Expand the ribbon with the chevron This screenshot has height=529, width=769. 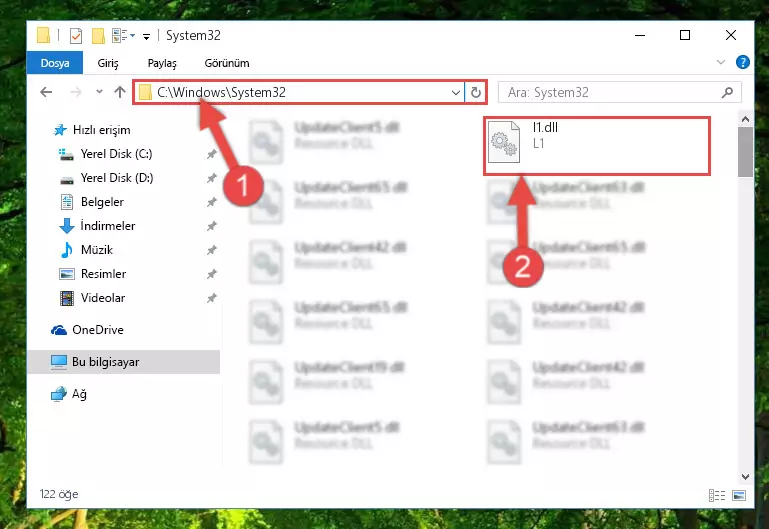coord(720,62)
